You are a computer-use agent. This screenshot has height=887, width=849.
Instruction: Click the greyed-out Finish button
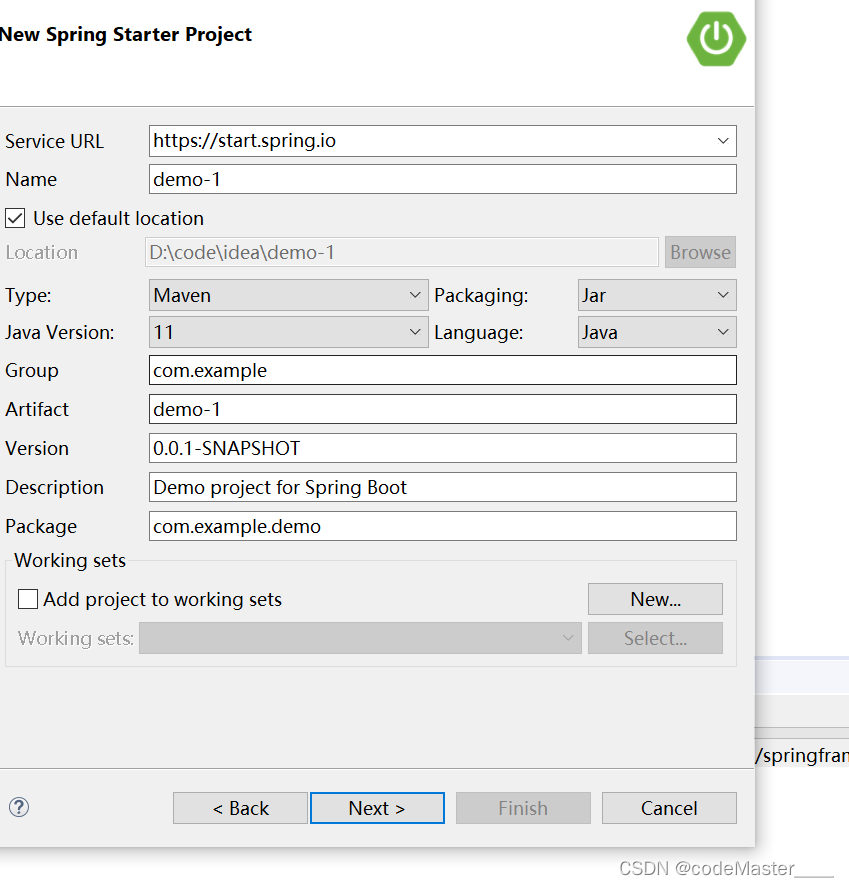523,808
